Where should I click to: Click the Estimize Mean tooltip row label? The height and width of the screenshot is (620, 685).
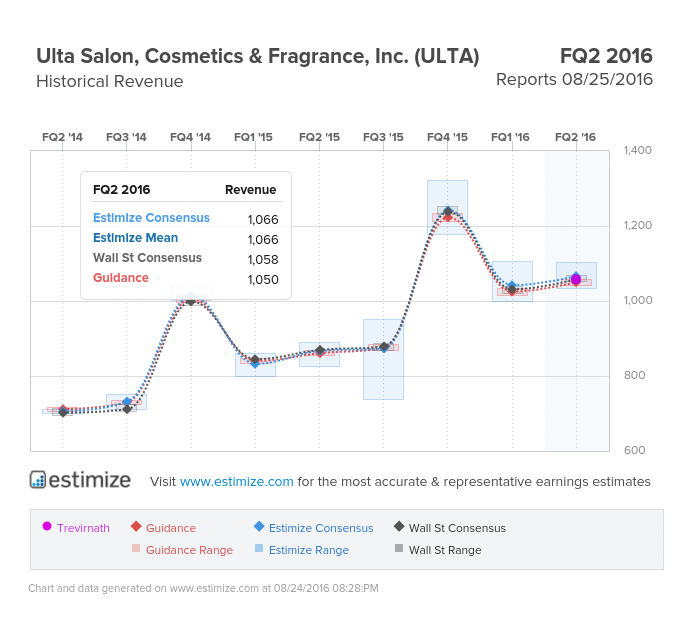tap(135, 238)
